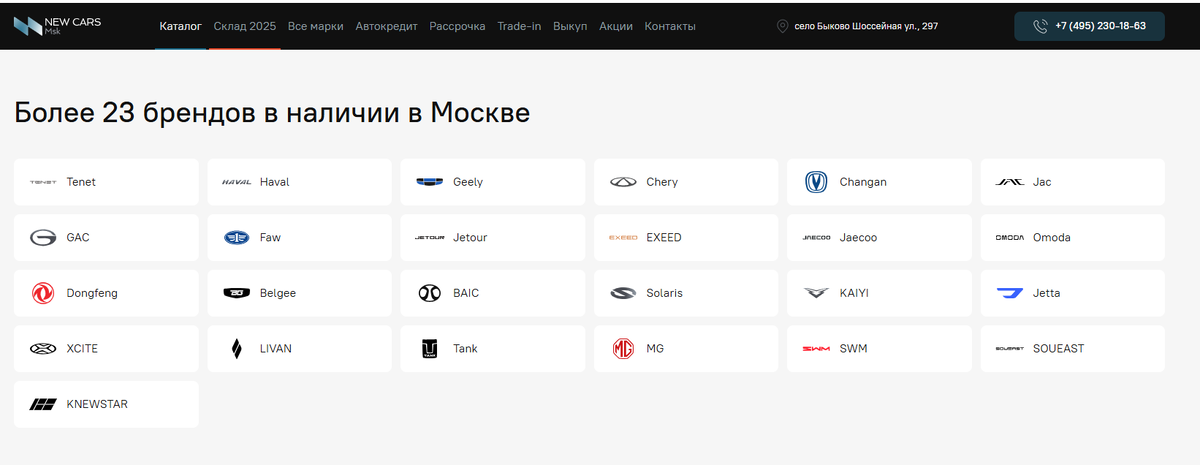Open the address село Быково Шоссейная ул., 297

pyautogui.click(x=866, y=26)
